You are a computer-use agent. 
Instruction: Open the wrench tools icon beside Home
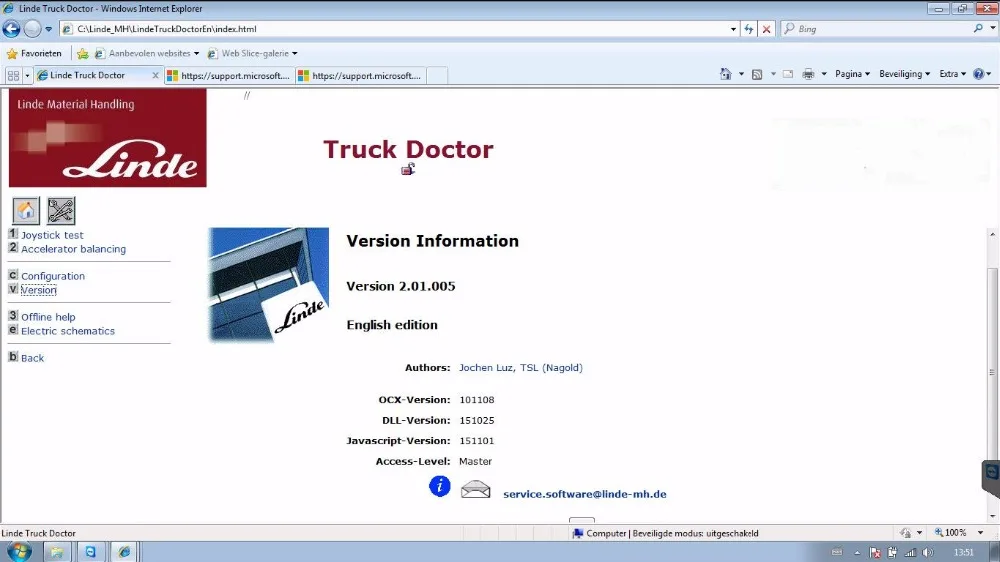61,211
